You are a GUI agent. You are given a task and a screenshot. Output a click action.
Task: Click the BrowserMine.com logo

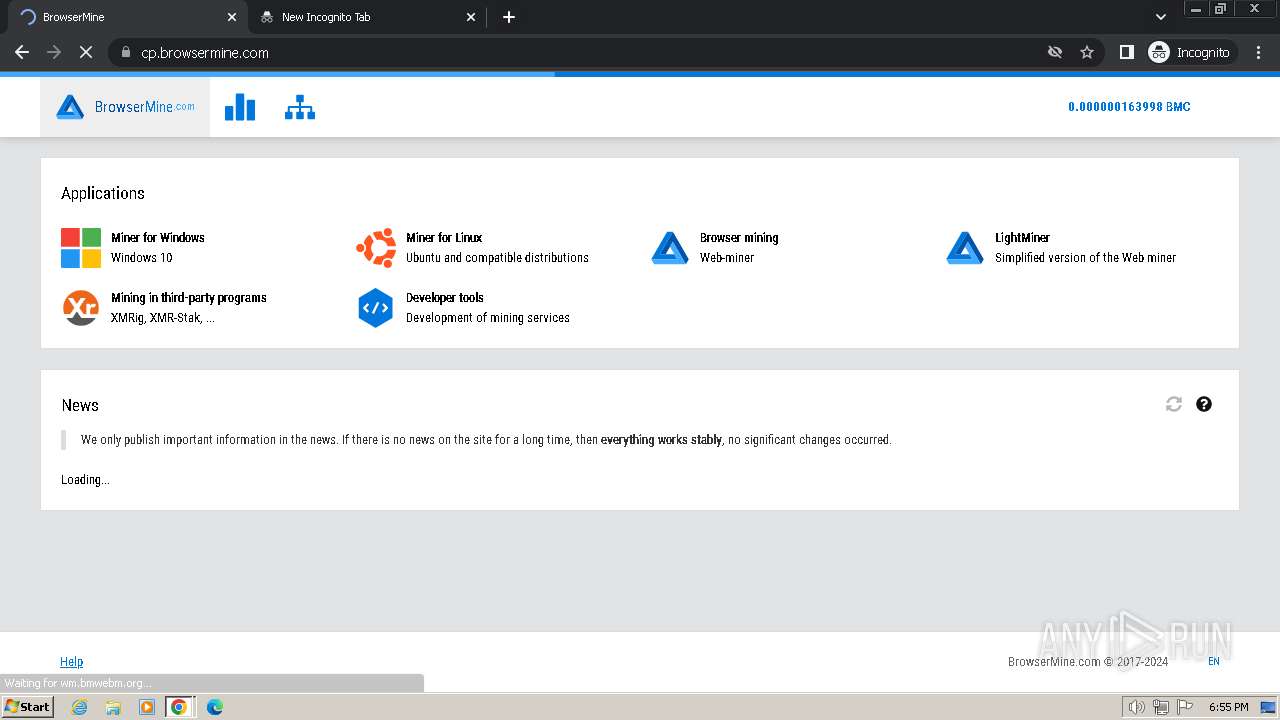(125, 107)
